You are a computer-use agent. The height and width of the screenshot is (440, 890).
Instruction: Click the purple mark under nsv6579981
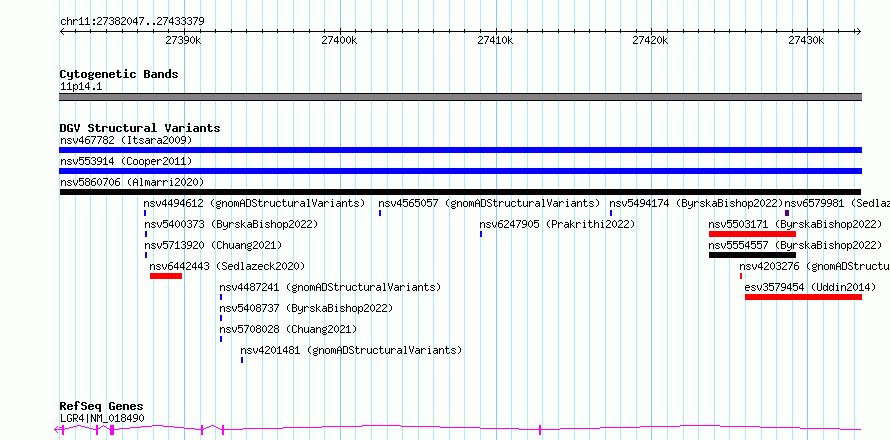click(787, 213)
